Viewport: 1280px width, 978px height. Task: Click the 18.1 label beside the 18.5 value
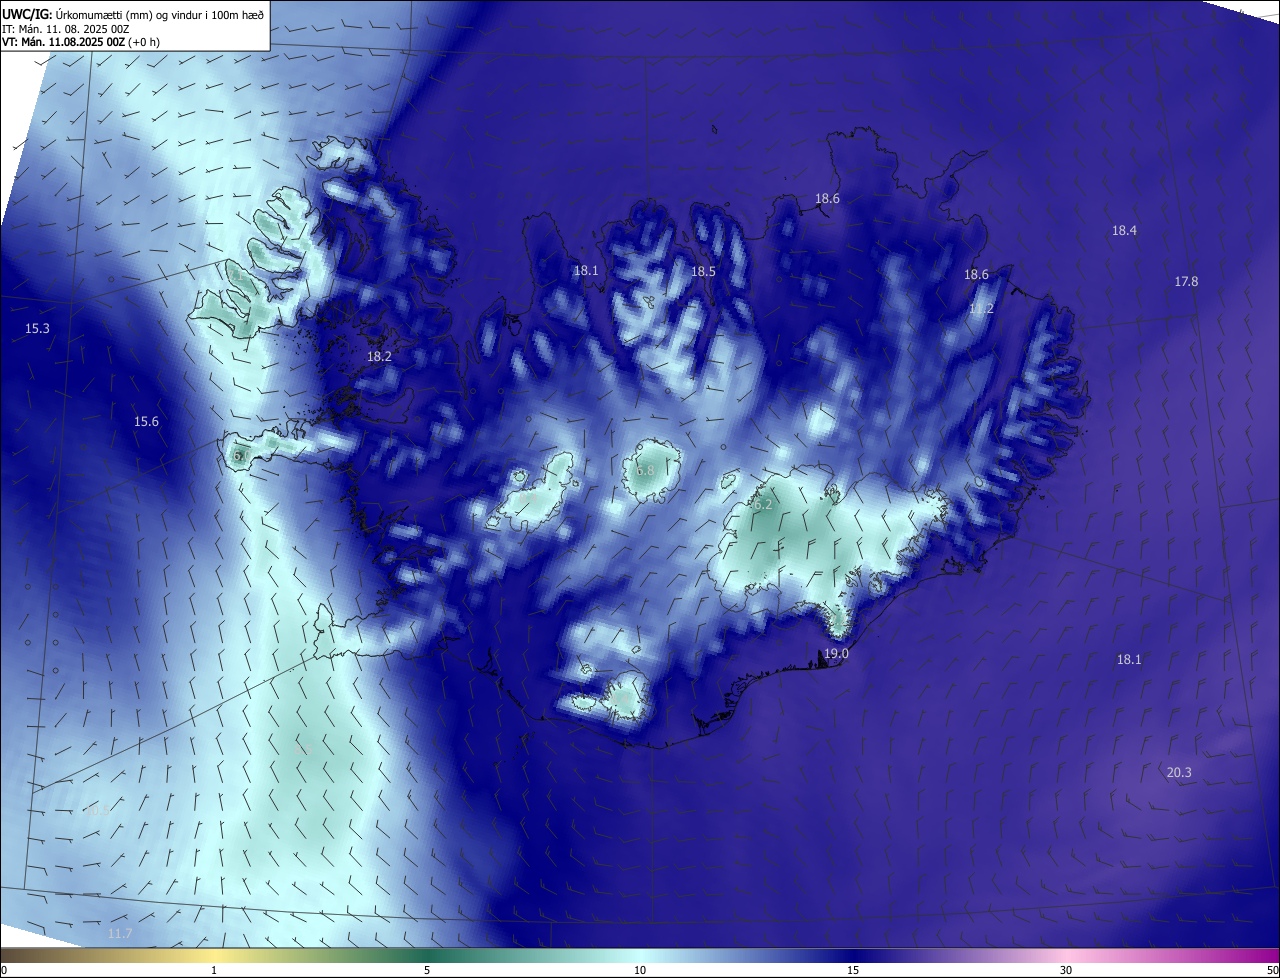586,271
